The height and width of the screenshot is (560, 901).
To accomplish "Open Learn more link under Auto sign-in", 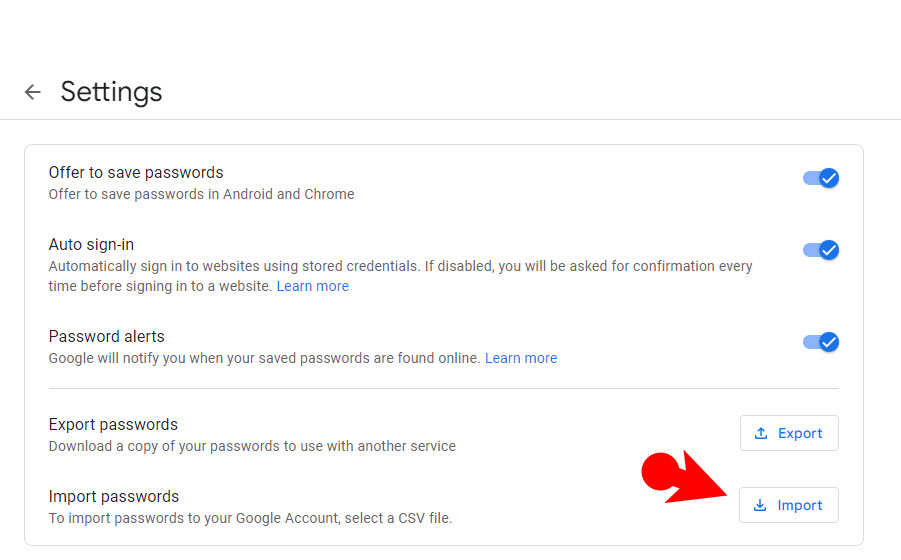I will [x=313, y=286].
